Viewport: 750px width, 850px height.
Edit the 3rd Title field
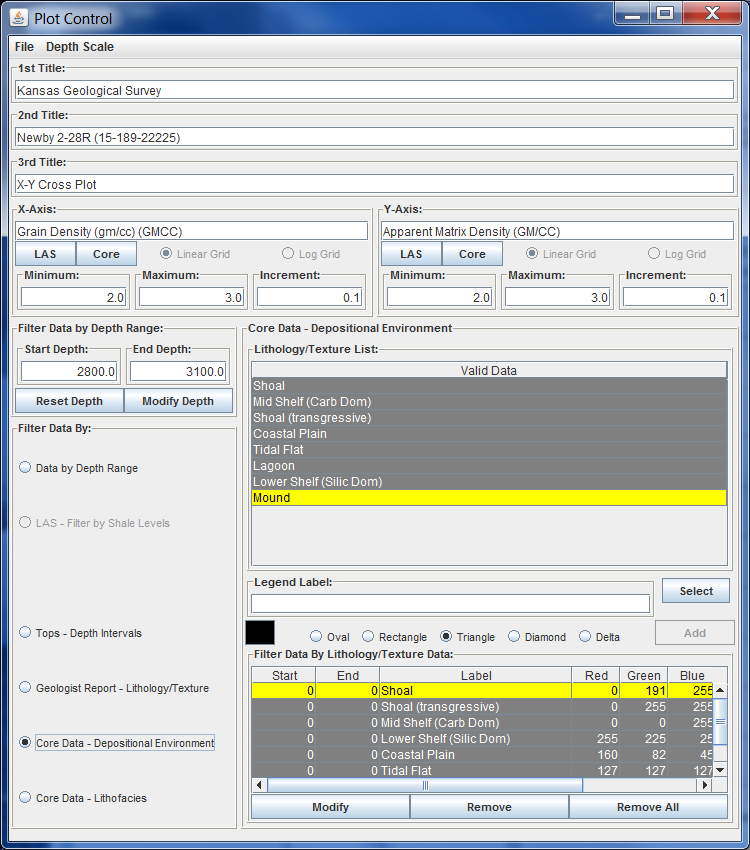coord(374,184)
